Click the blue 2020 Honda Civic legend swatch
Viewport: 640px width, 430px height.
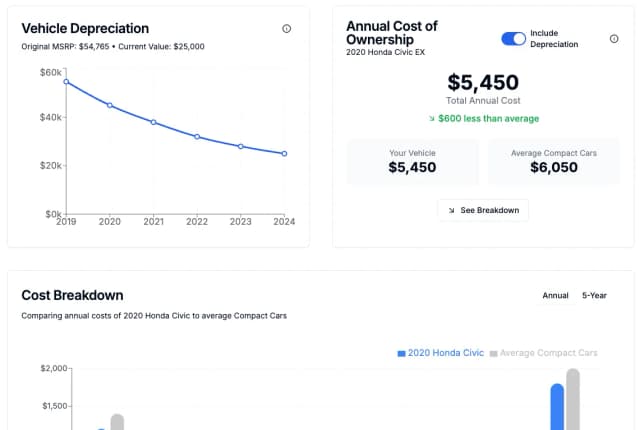click(x=402, y=353)
